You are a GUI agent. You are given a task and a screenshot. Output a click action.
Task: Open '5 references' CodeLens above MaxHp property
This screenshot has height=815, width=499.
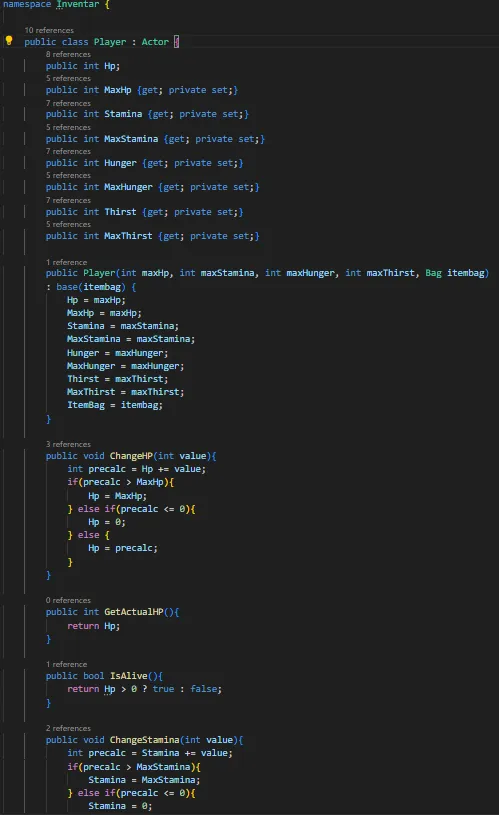click(x=68, y=78)
